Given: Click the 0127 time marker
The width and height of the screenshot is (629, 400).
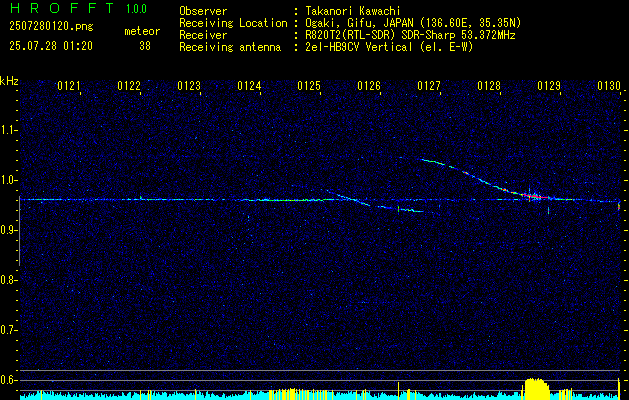Looking at the screenshot, I should (x=429, y=86).
